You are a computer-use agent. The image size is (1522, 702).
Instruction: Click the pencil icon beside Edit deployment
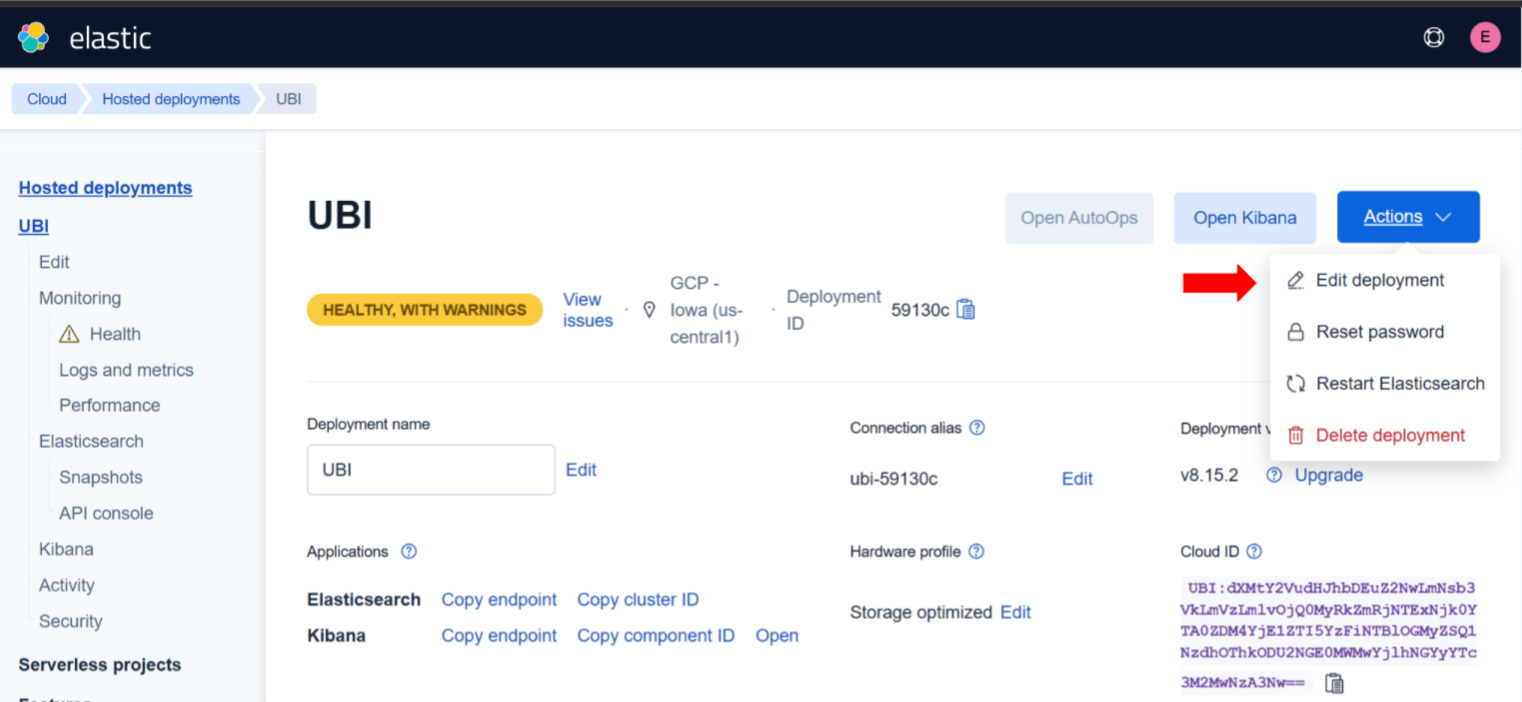tap(1295, 281)
